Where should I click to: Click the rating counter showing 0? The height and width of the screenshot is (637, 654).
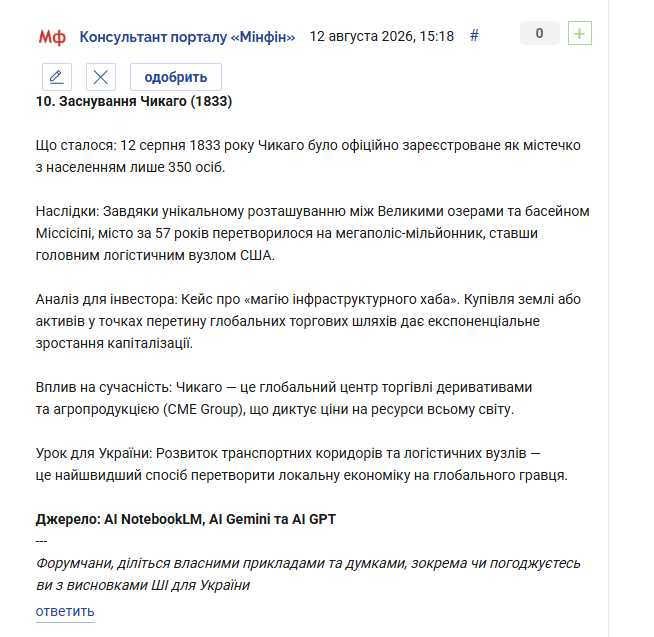click(539, 33)
